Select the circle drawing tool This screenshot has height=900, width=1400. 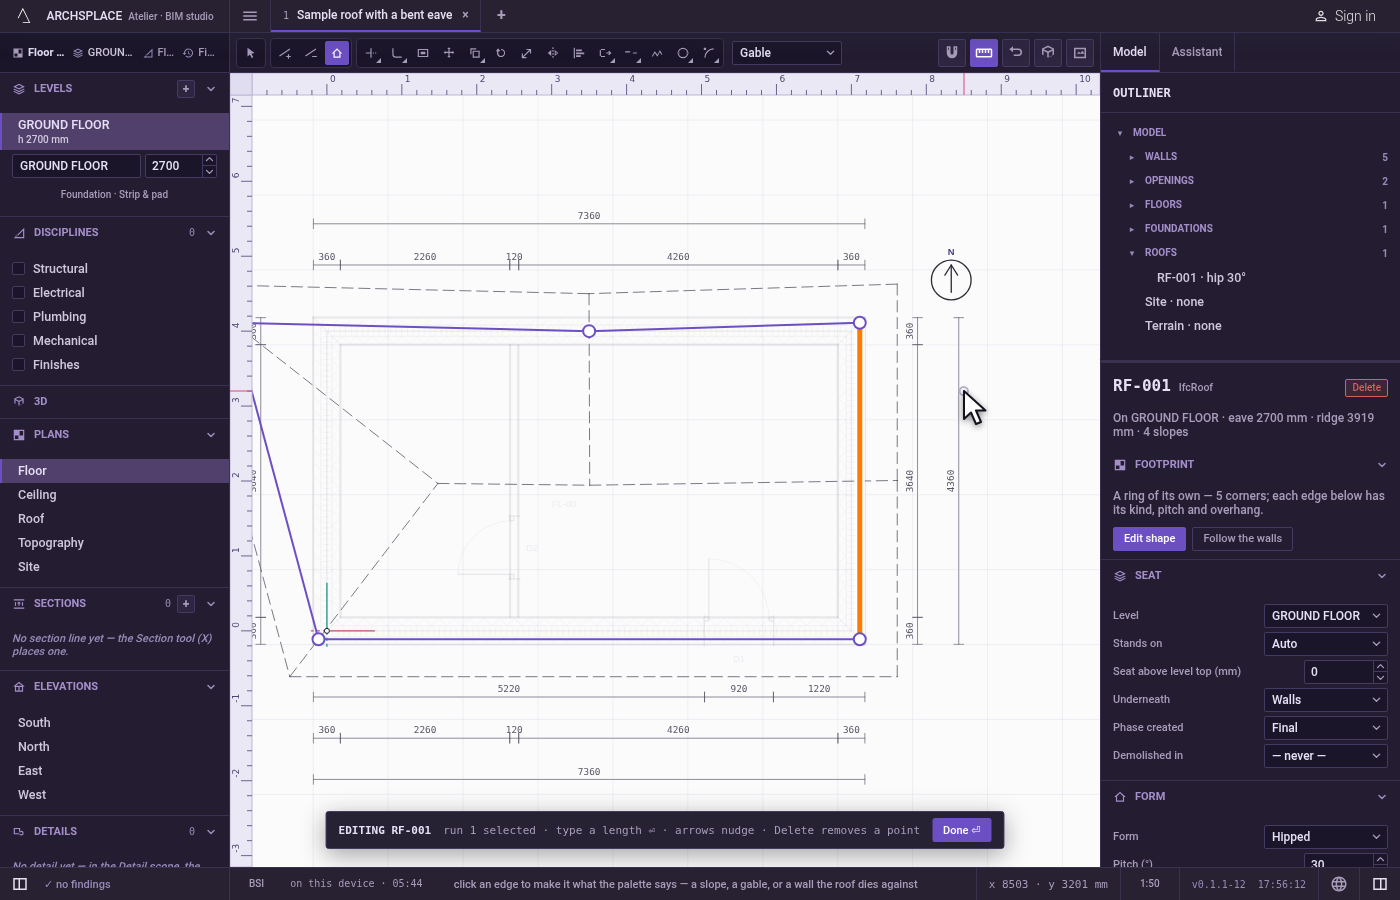pyautogui.click(x=683, y=53)
